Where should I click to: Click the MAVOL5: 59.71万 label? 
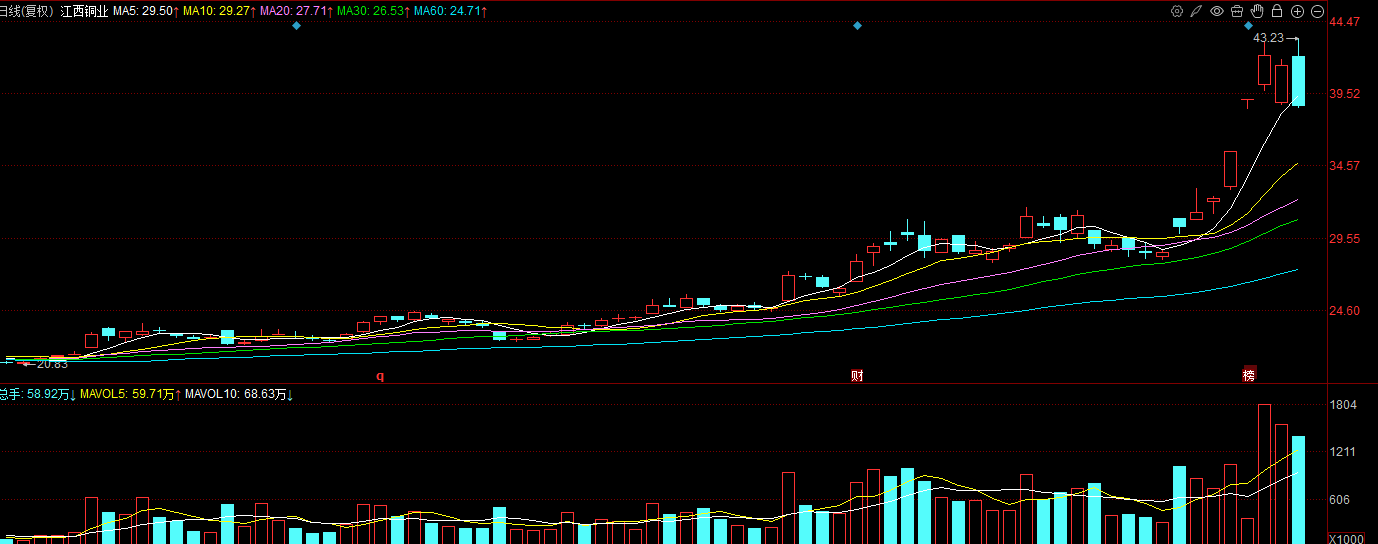[131, 395]
